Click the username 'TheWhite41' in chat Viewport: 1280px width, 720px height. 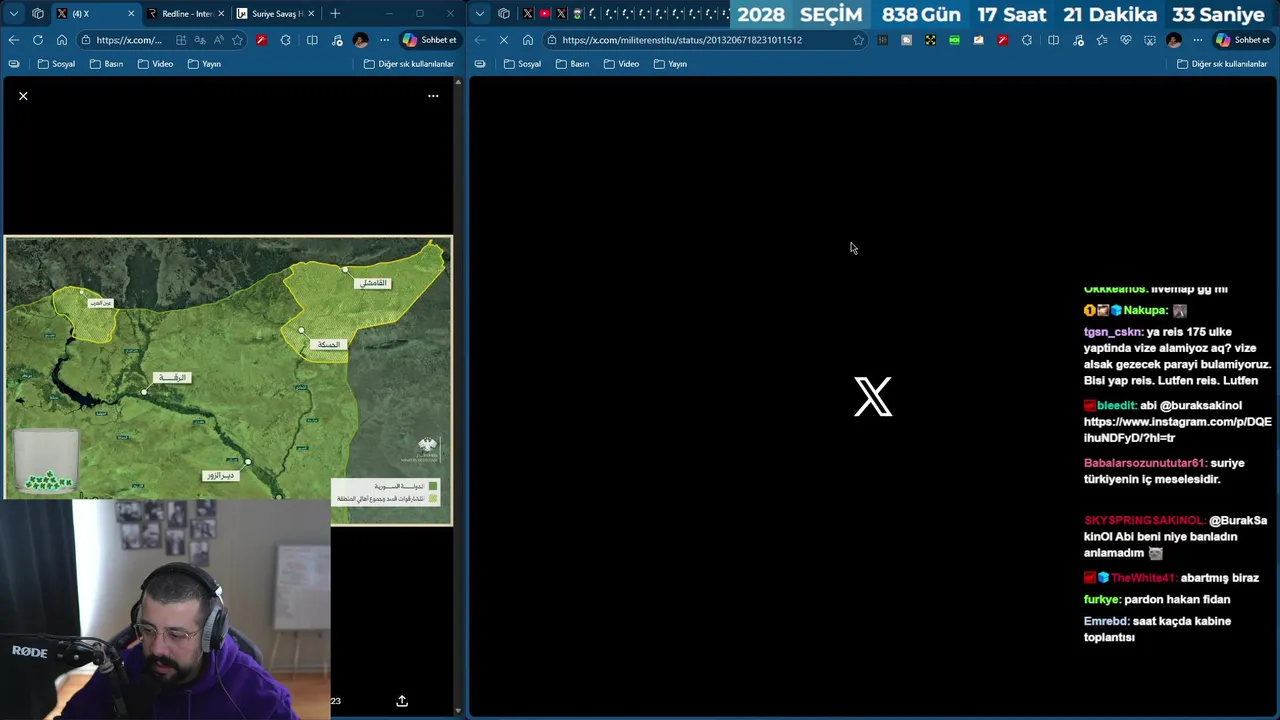point(1143,578)
